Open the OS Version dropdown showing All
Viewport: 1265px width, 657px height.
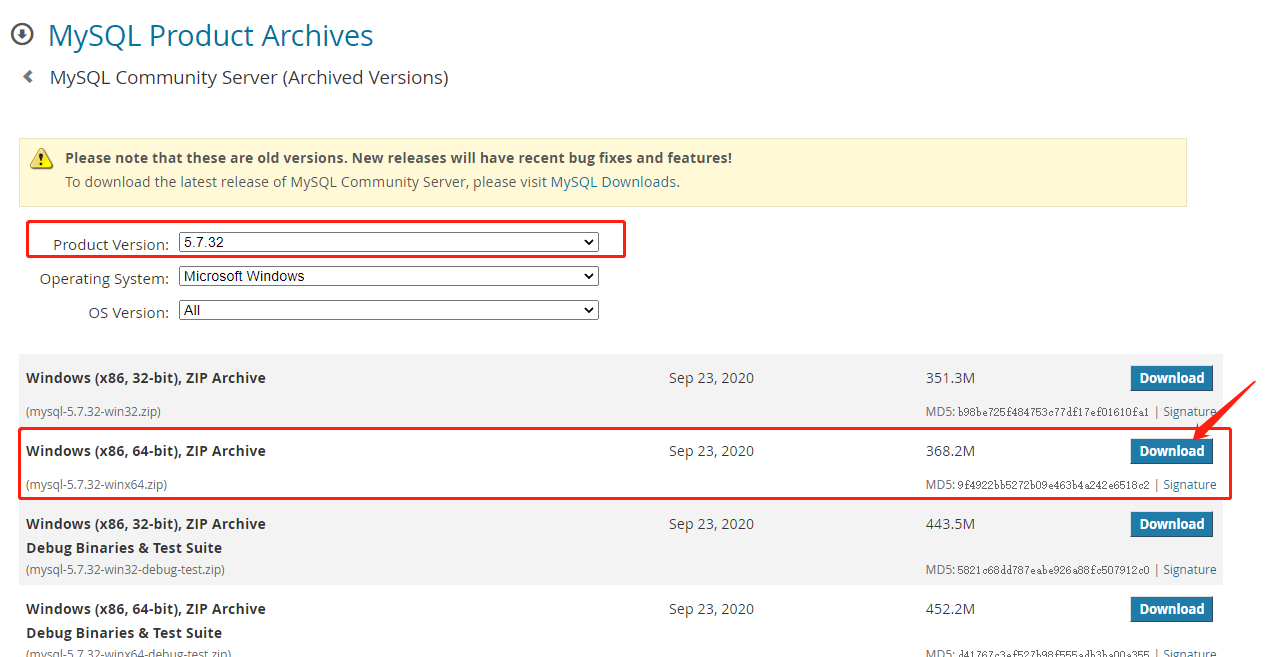(x=389, y=310)
